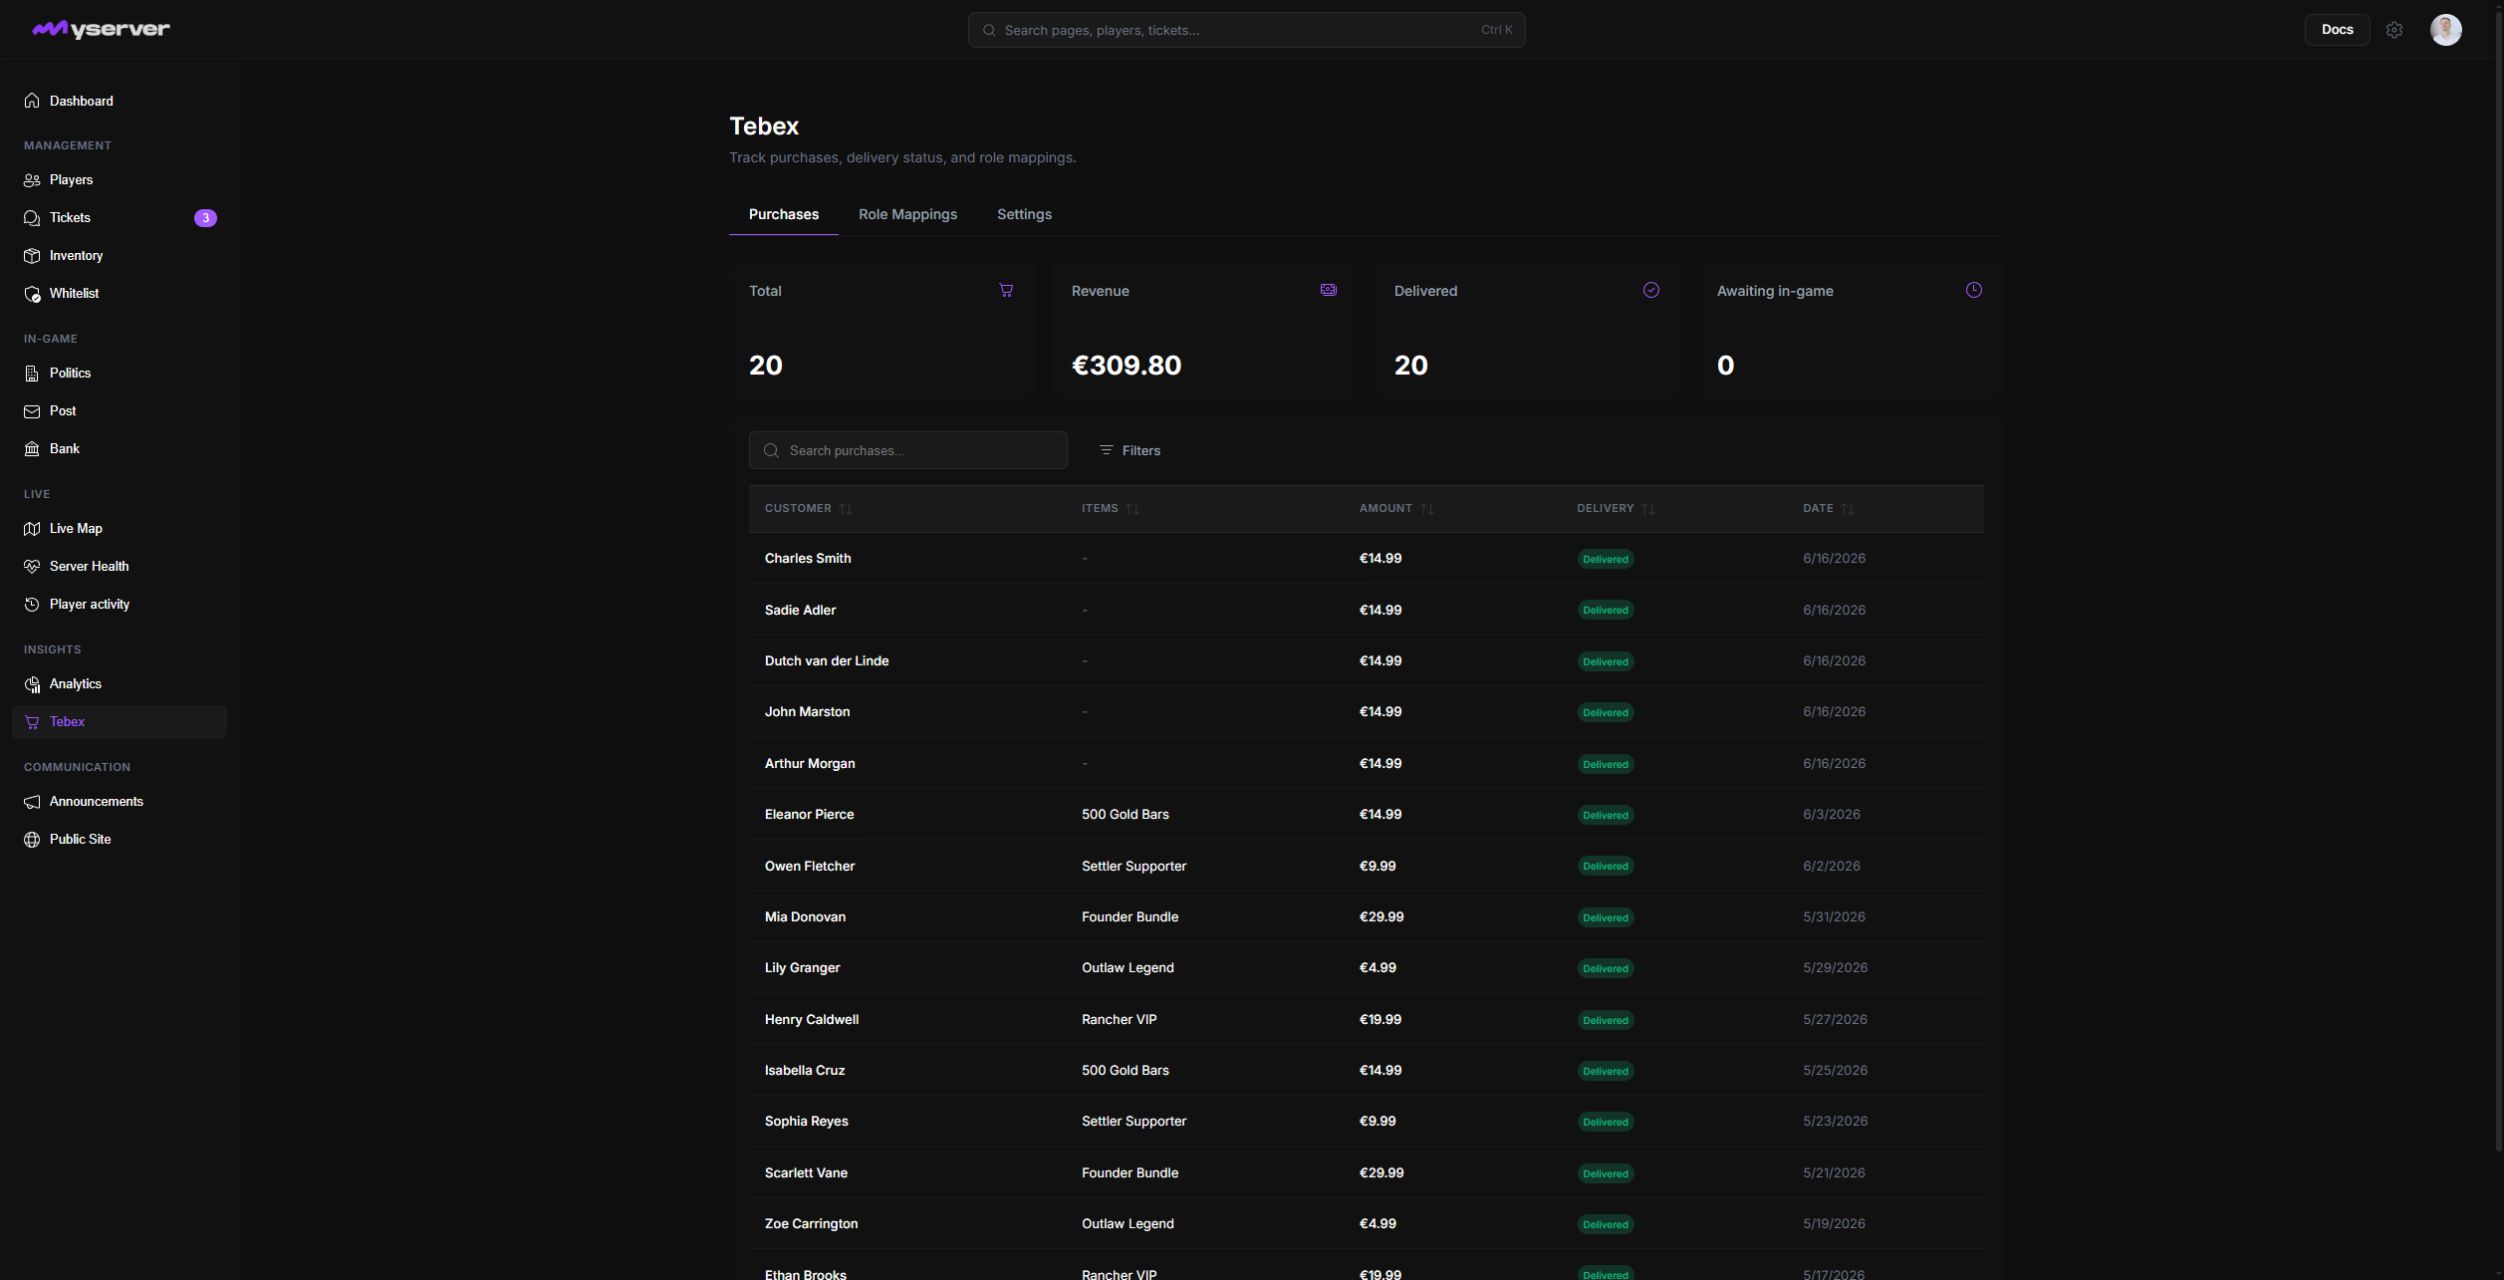This screenshot has height=1280, width=2504.
Task: Click the Bank icon in sidebar
Action: pos(32,449)
